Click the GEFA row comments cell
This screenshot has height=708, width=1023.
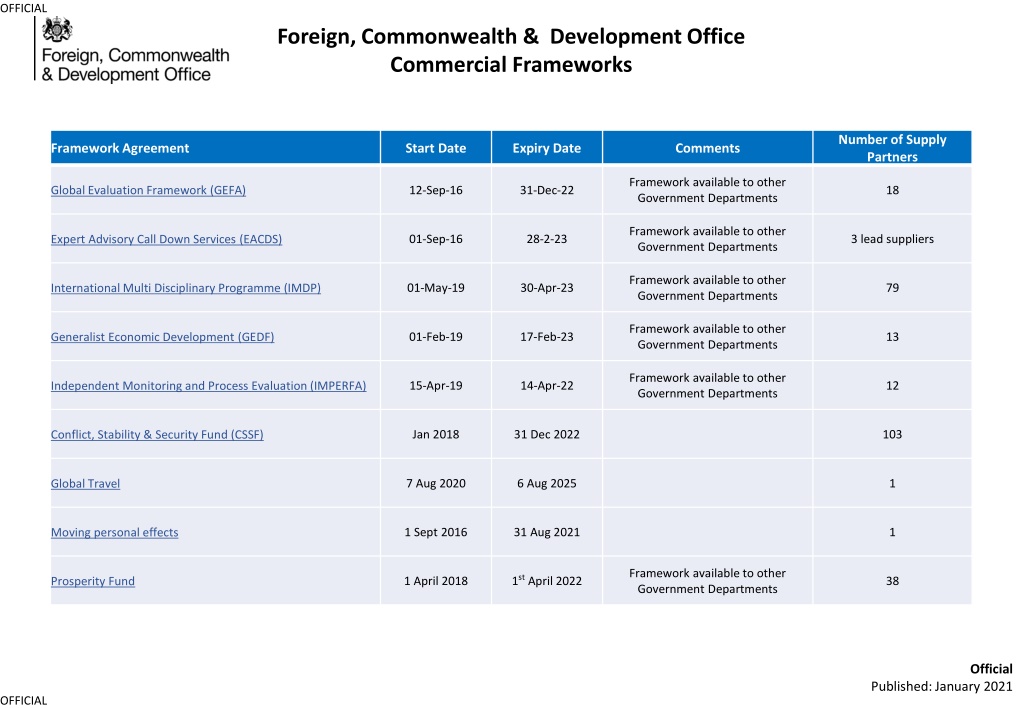pyautogui.click(x=708, y=190)
